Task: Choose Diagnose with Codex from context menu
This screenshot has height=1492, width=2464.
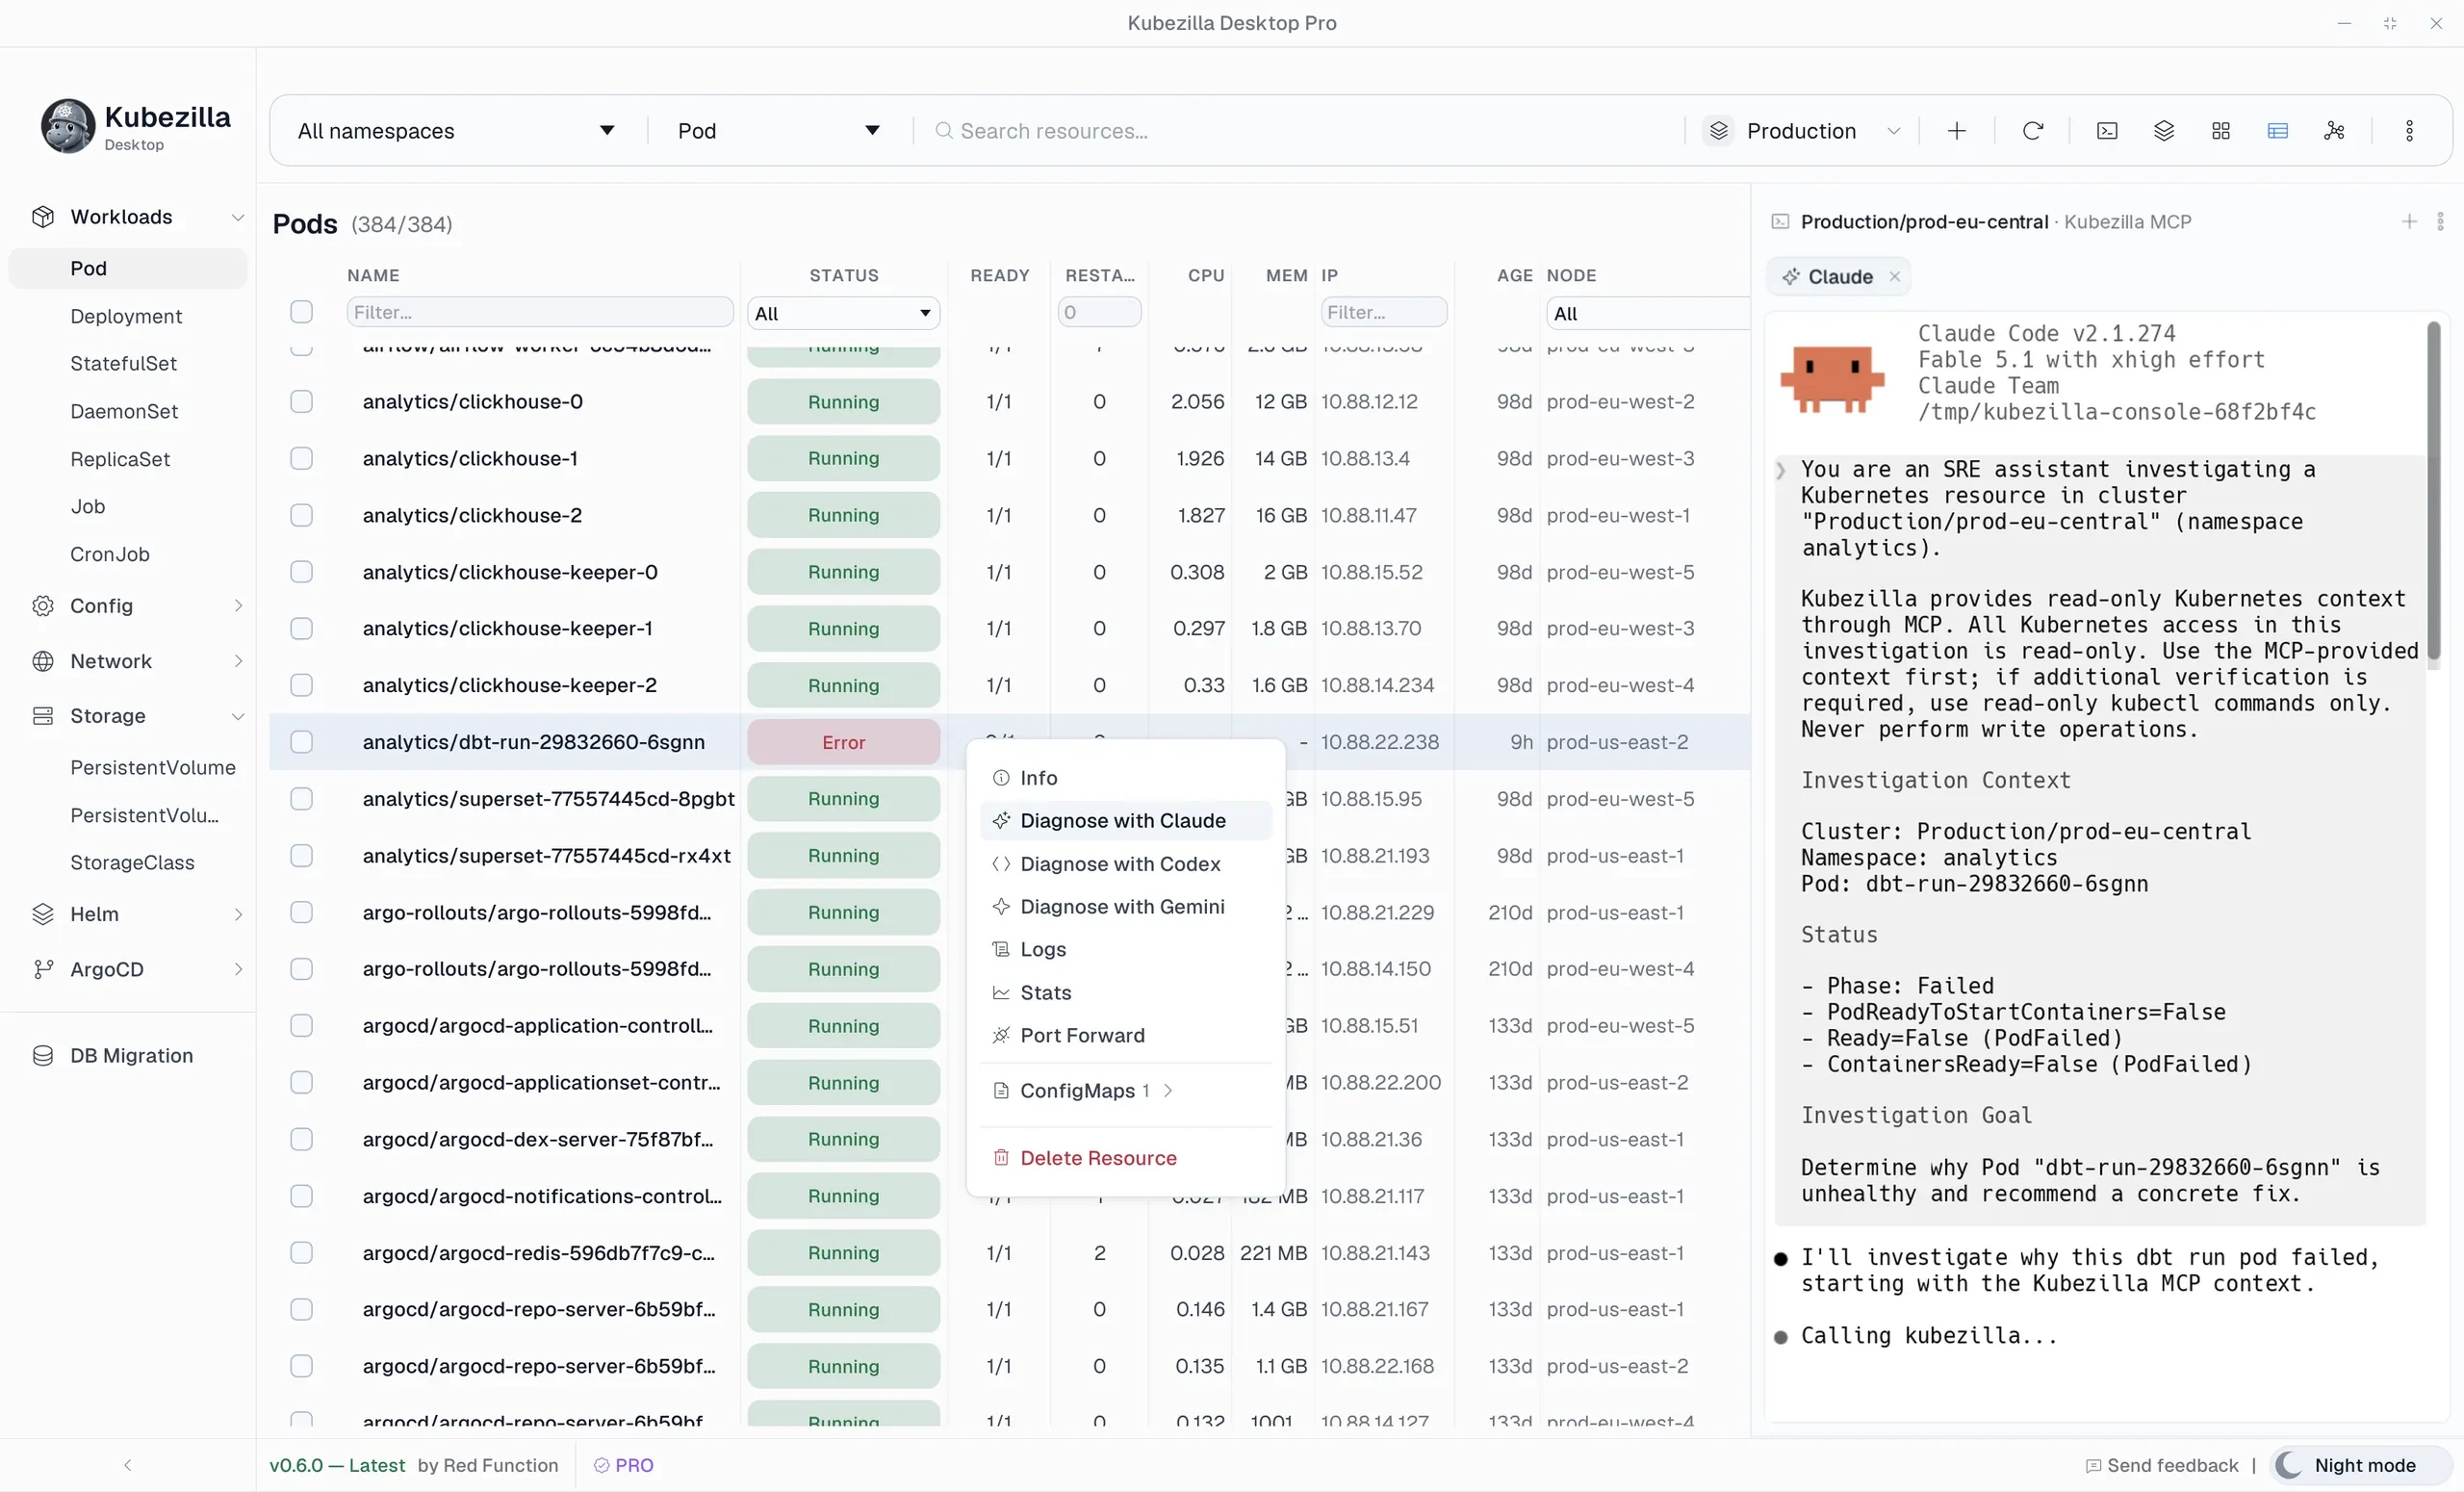Action: click(x=1126, y=864)
